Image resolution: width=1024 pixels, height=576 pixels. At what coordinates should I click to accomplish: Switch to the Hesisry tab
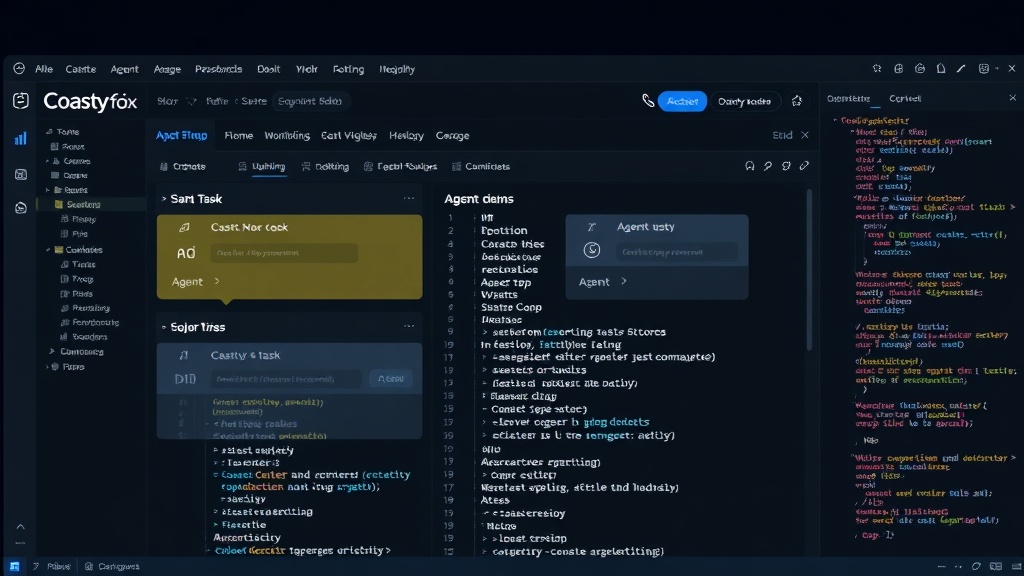click(x=406, y=135)
